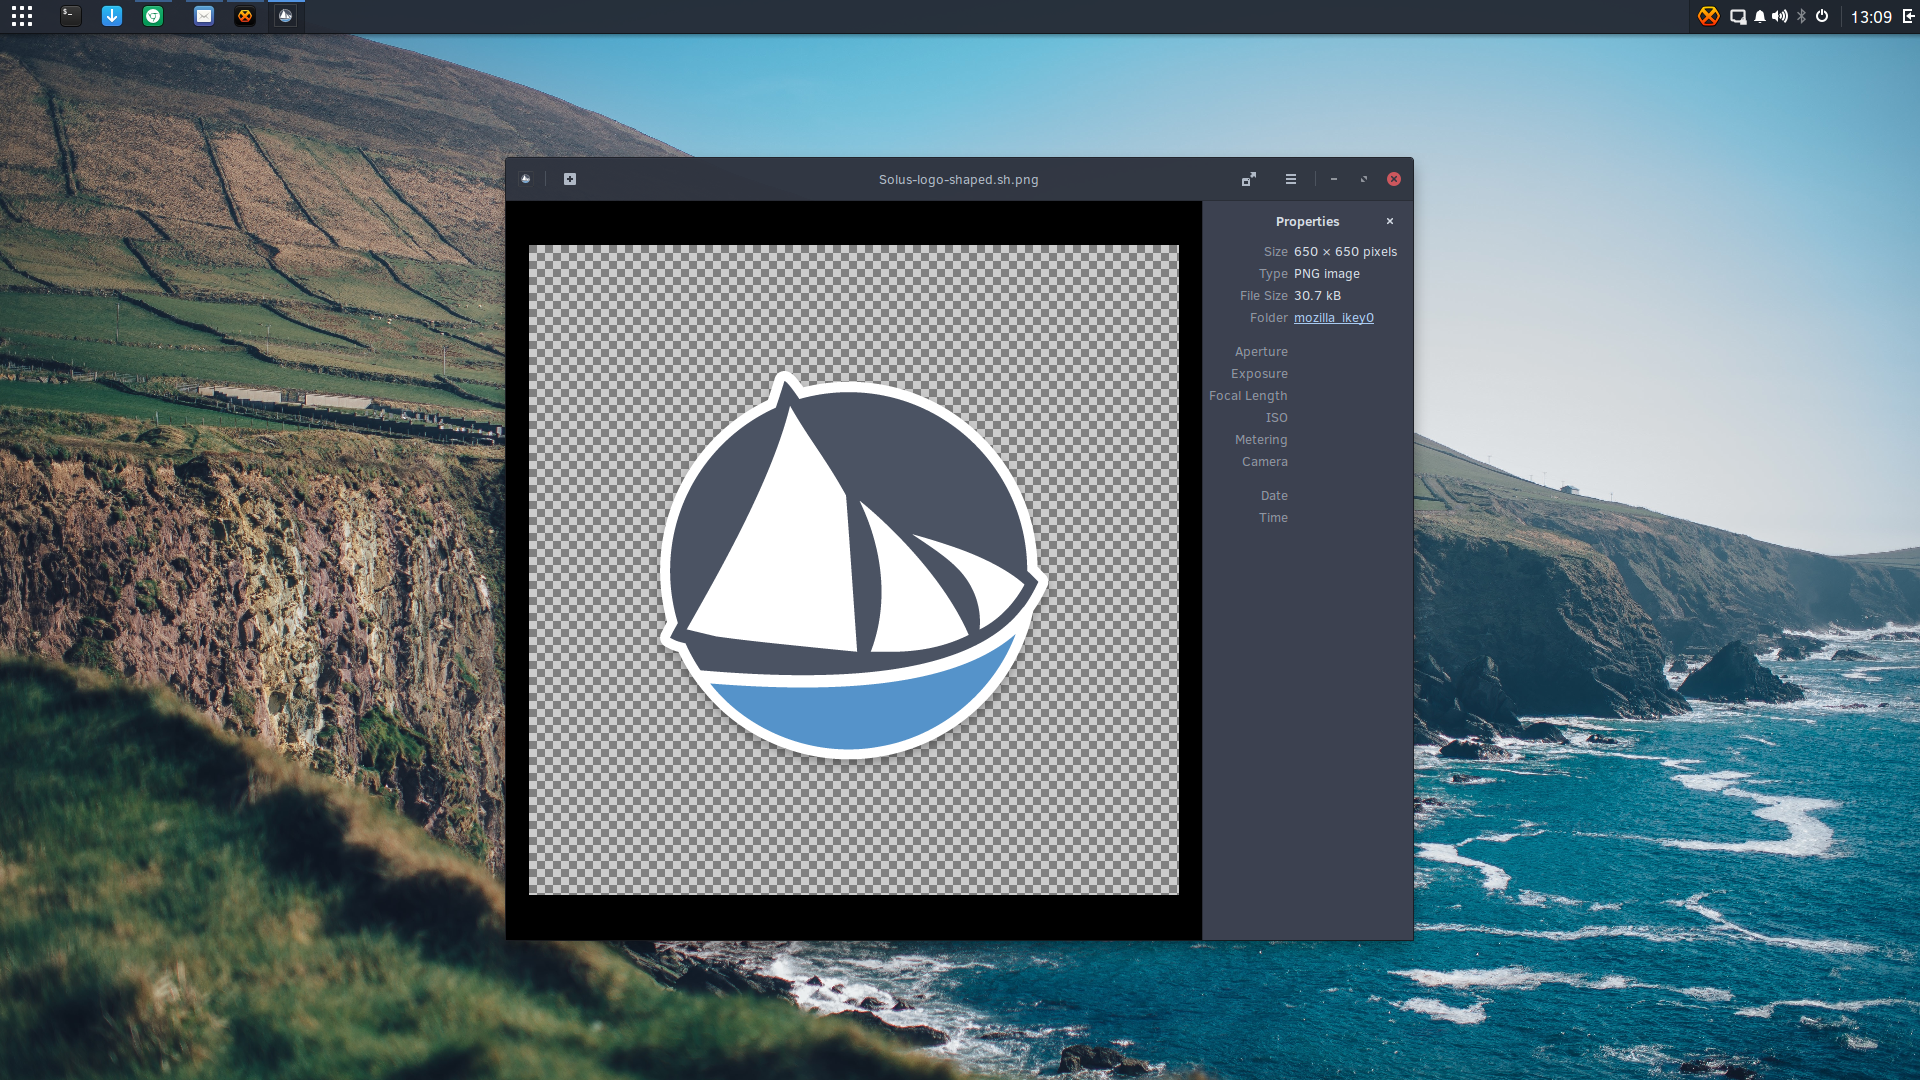This screenshot has height=1080, width=1920.
Task: Open the side panel toggle at panel's end
Action: 1908,16
